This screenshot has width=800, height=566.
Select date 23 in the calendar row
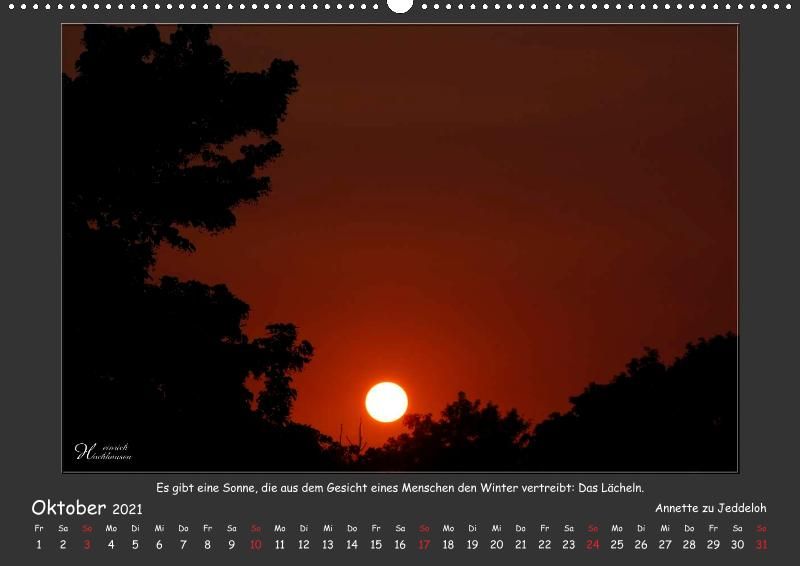point(569,545)
